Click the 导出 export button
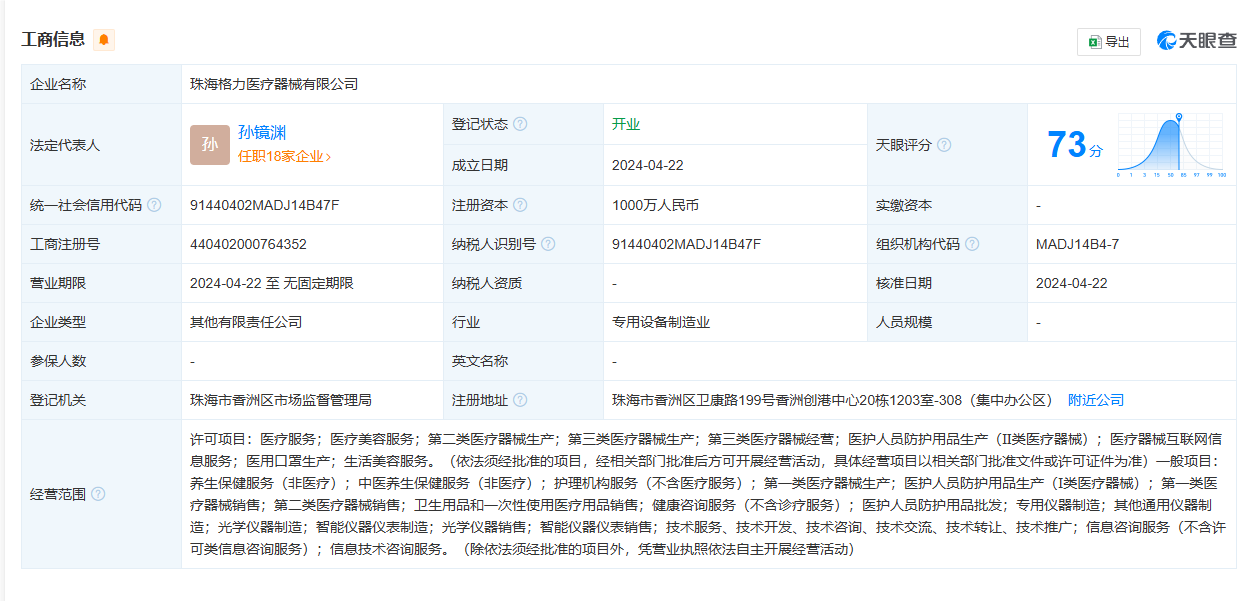1245x601 pixels. 1109,41
